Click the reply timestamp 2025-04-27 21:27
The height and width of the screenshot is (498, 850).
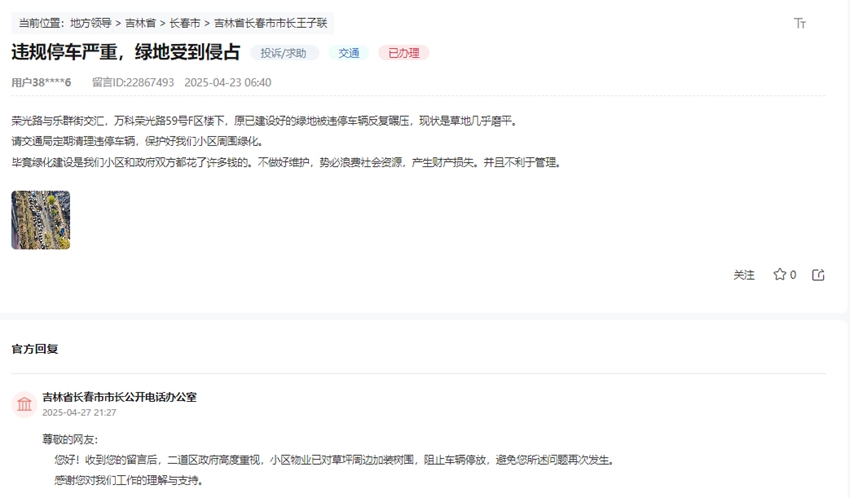(x=79, y=412)
